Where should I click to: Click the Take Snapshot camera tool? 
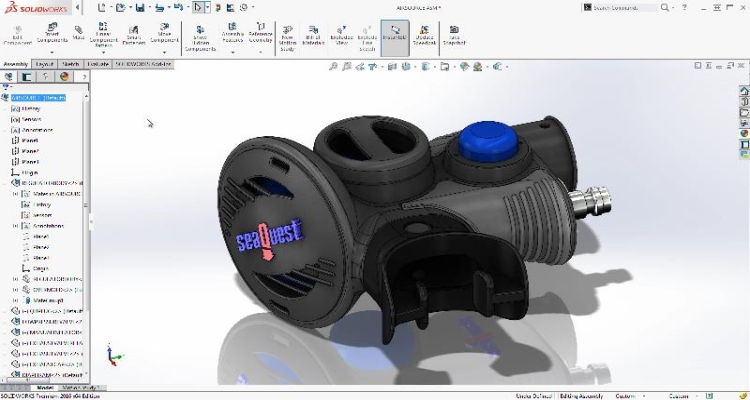(x=454, y=36)
